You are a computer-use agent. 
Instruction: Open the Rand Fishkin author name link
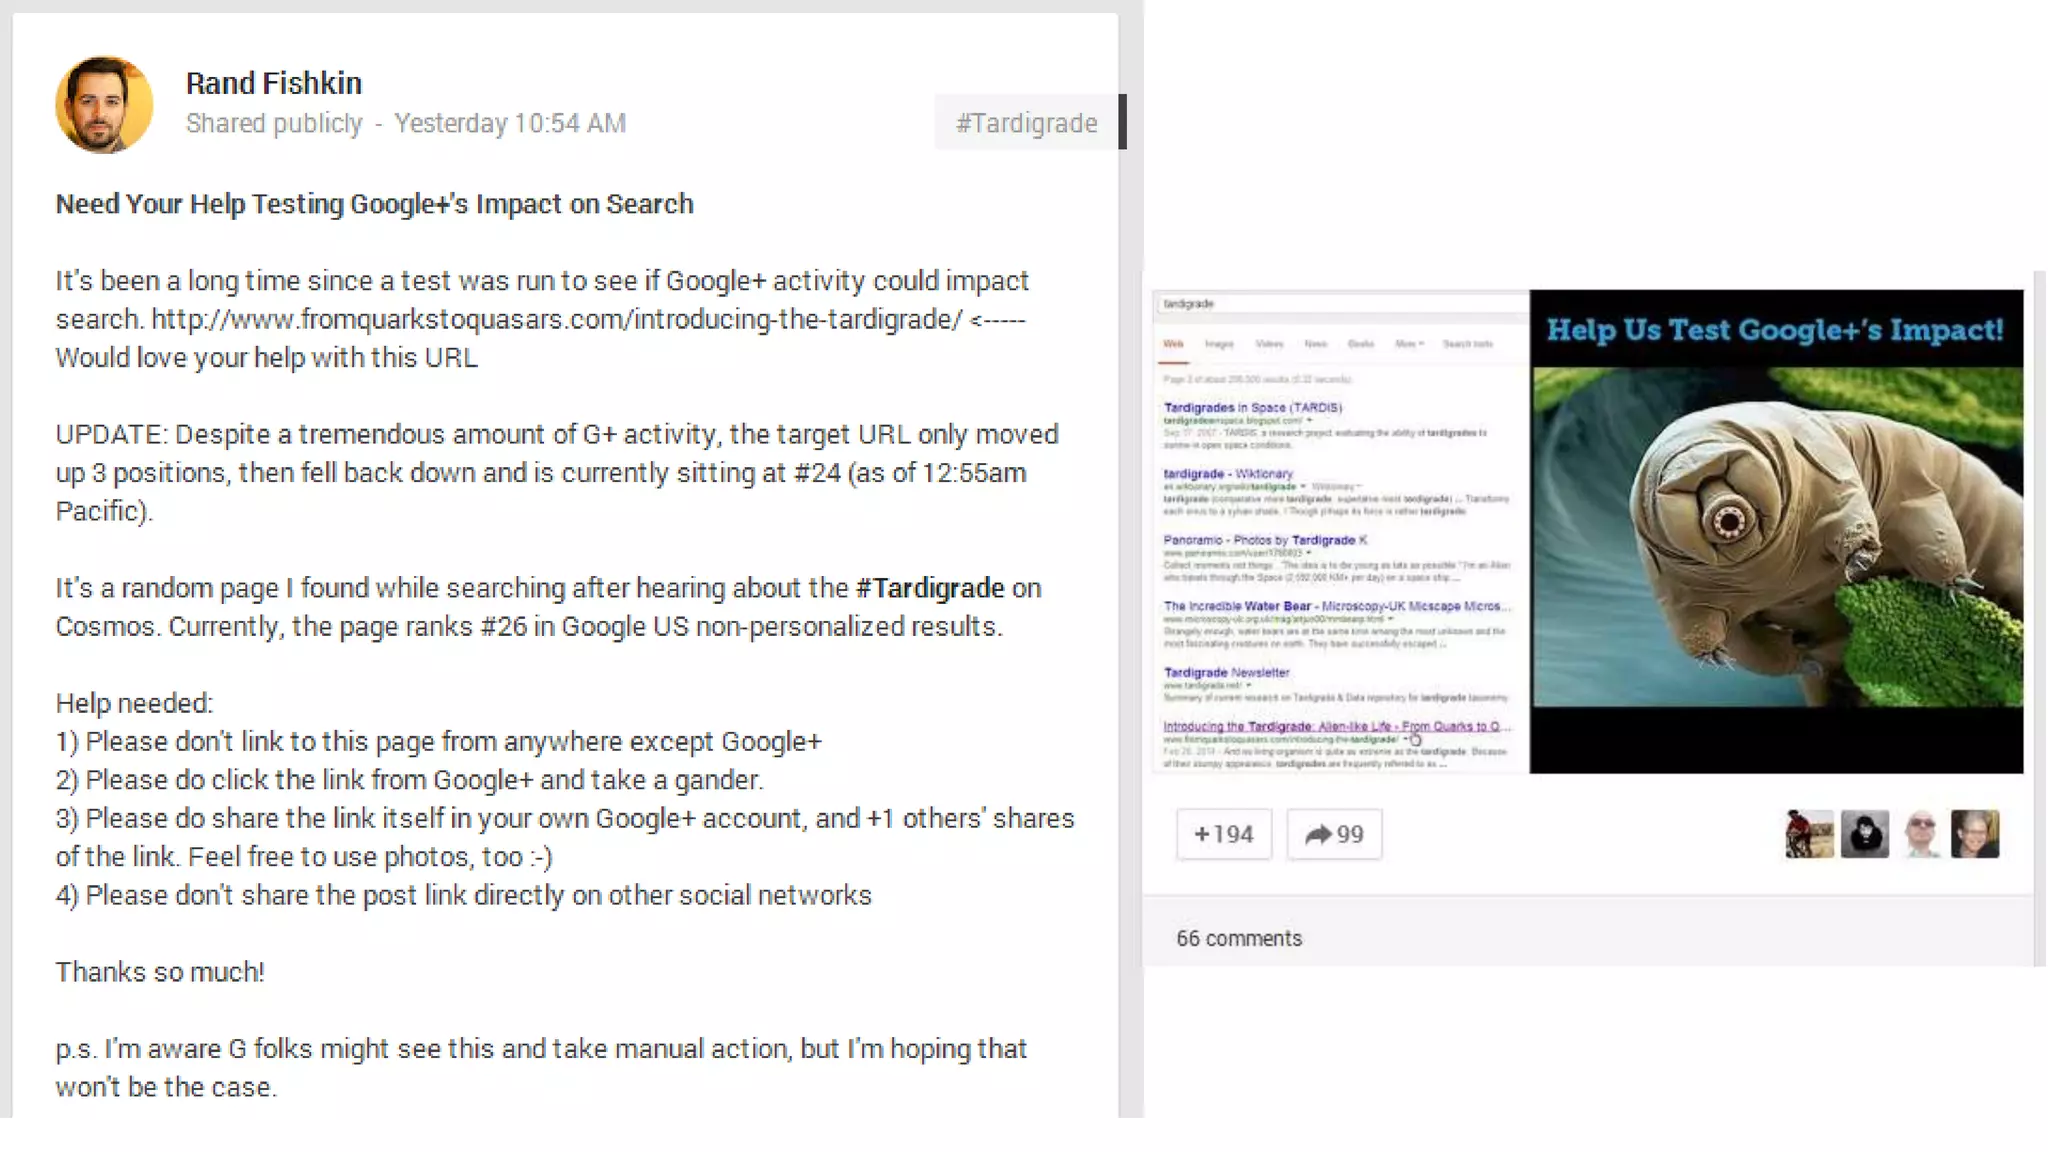coord(273,83)
